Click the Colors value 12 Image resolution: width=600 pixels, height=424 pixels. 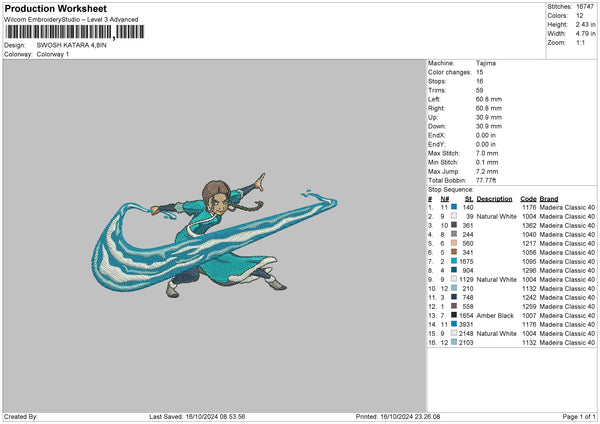pos(580,16)
